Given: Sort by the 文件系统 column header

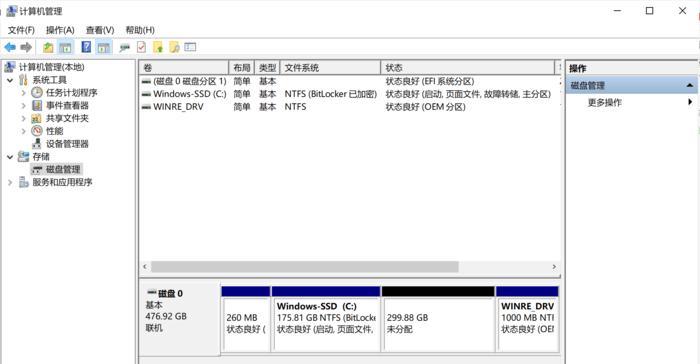Looking at the screenshot, I should coord(330,68).
